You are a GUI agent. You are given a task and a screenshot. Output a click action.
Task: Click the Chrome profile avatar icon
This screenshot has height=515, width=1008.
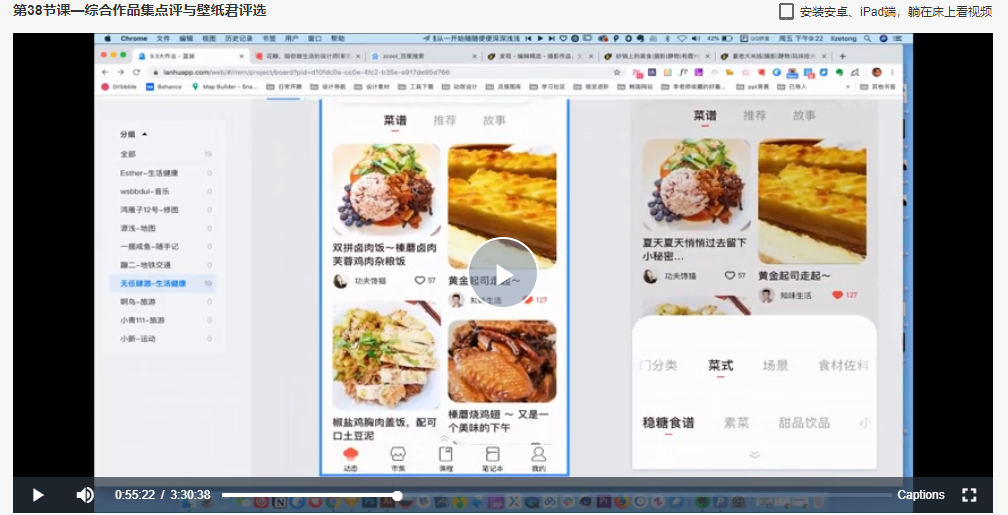tap(877, 72)
